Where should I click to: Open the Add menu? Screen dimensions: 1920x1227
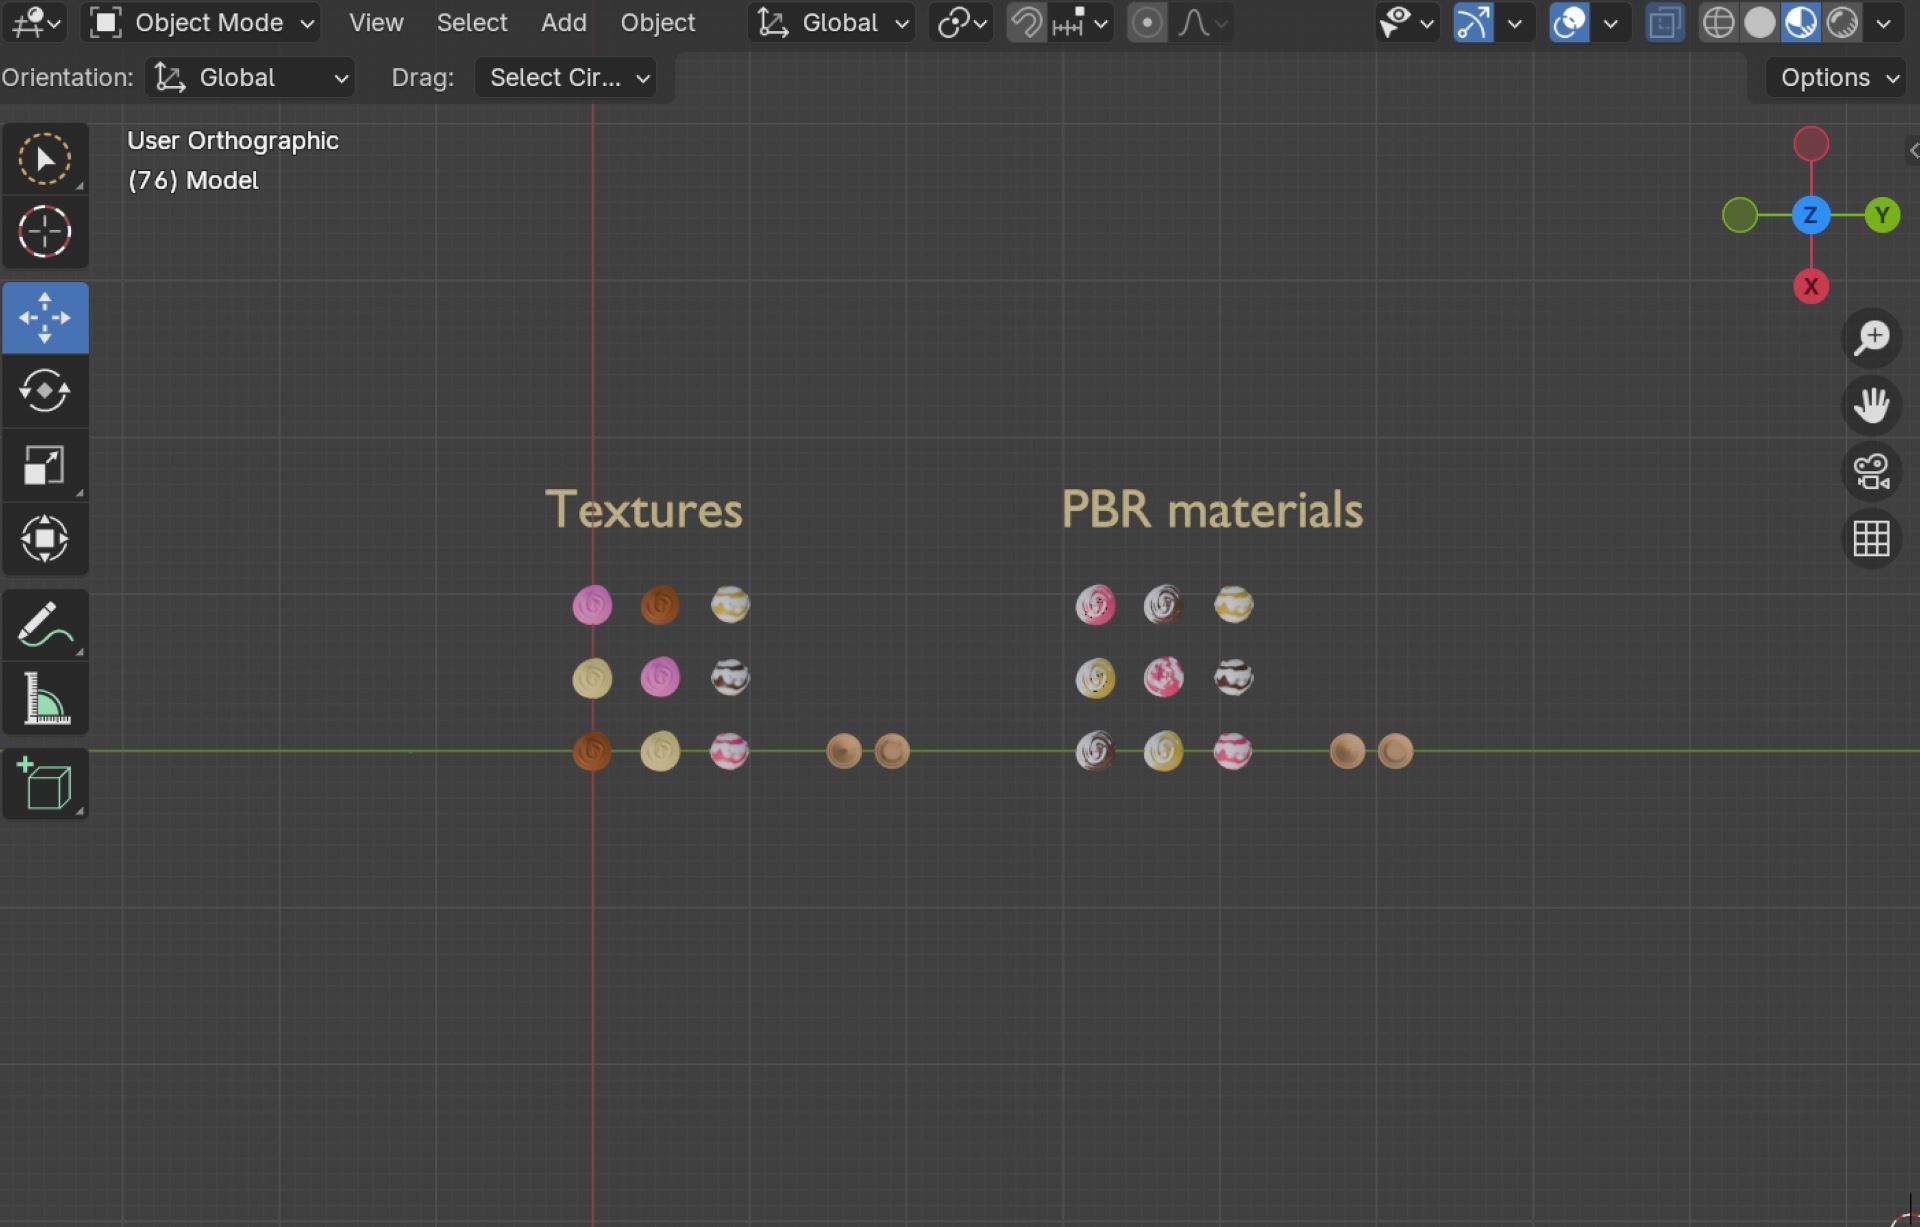[x=563, y=22]
